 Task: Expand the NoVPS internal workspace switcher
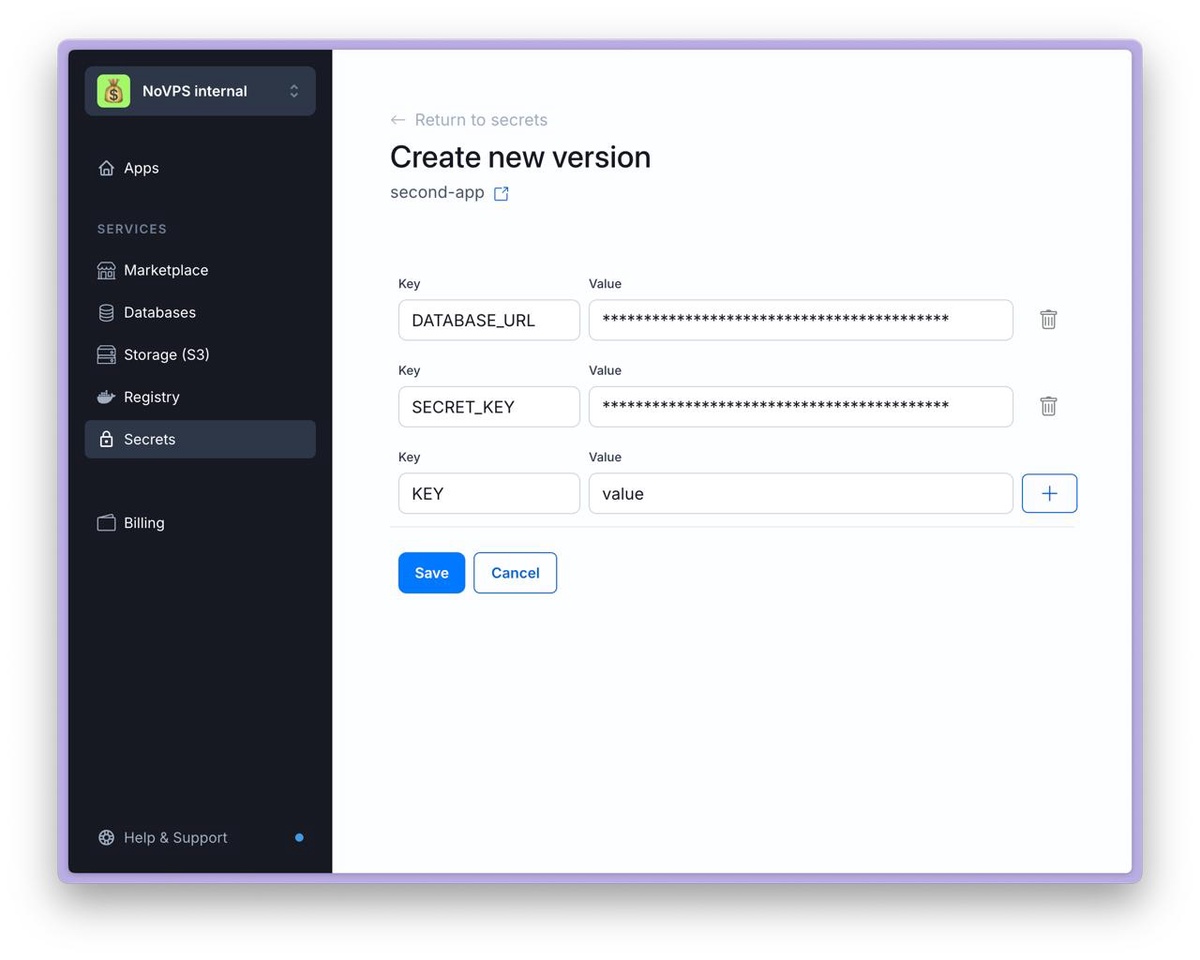coord(293,91)
